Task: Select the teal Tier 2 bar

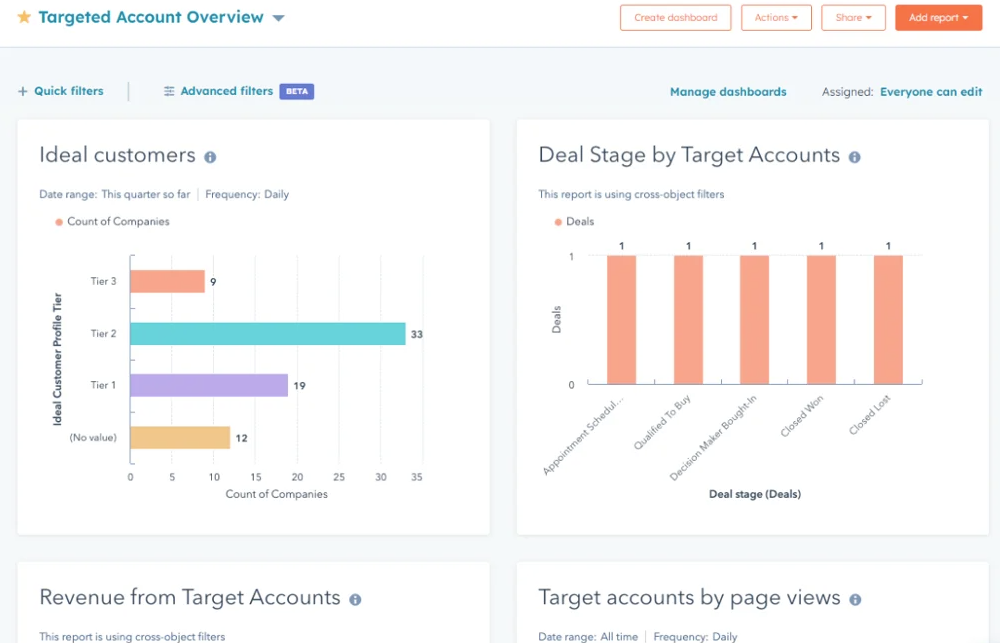Action: [x=267, y=334]
